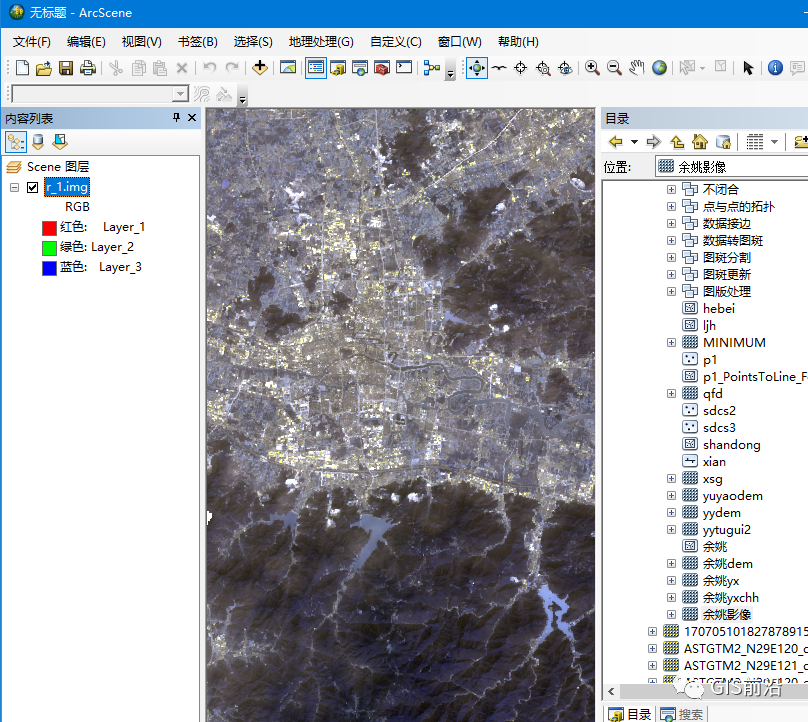Expand the 余姚dem catalog item
This screenshot has width=808, height=722.
pyautogui.click(x=671, y=564)
